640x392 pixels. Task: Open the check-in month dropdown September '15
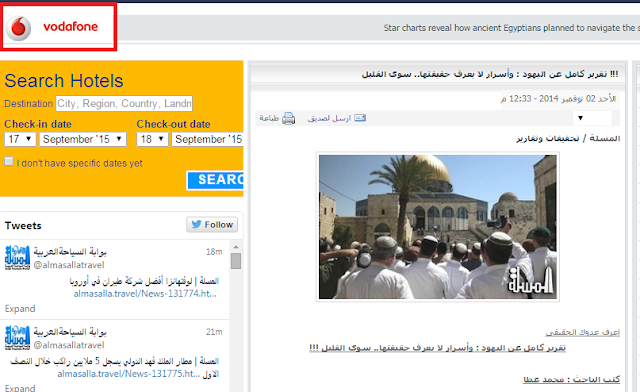83,139
